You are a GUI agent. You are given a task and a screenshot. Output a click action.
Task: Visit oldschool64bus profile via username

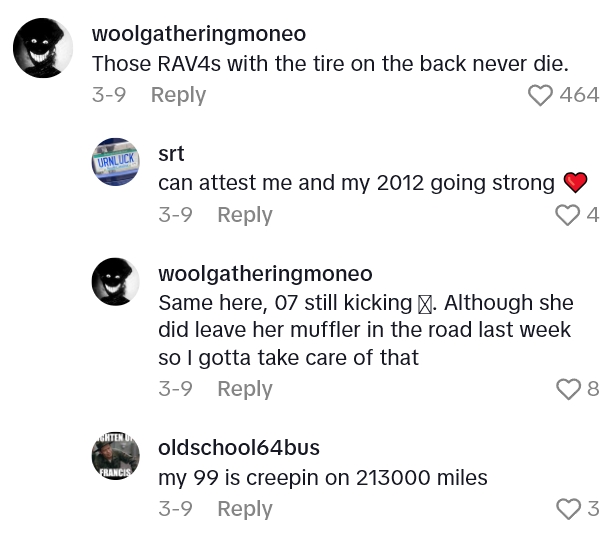click(239, 448)
